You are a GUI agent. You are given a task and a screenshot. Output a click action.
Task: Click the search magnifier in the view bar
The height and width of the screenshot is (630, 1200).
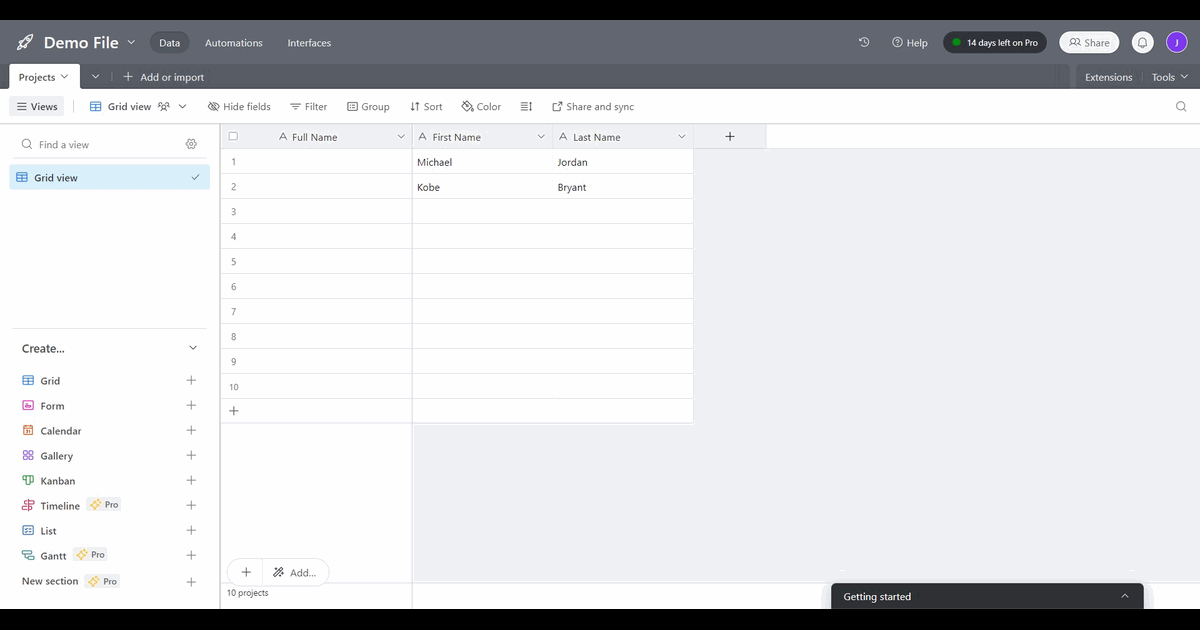pos(1181,107)
